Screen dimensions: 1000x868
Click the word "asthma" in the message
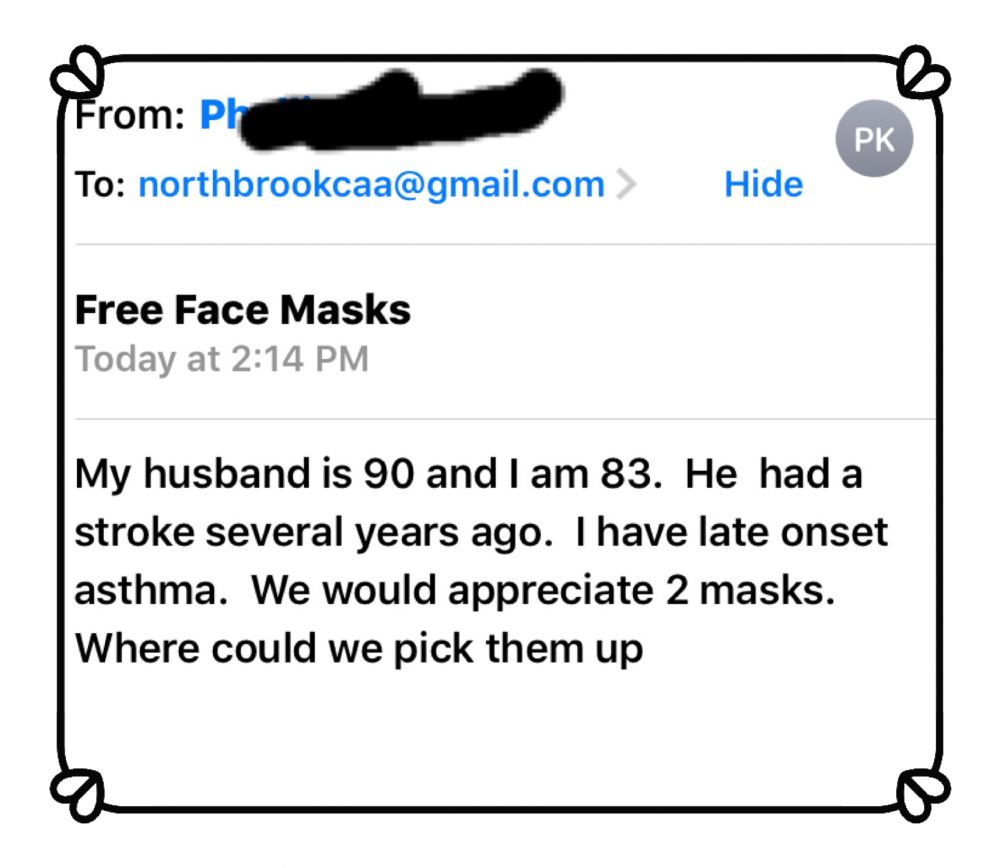click(x=149, y=590)
